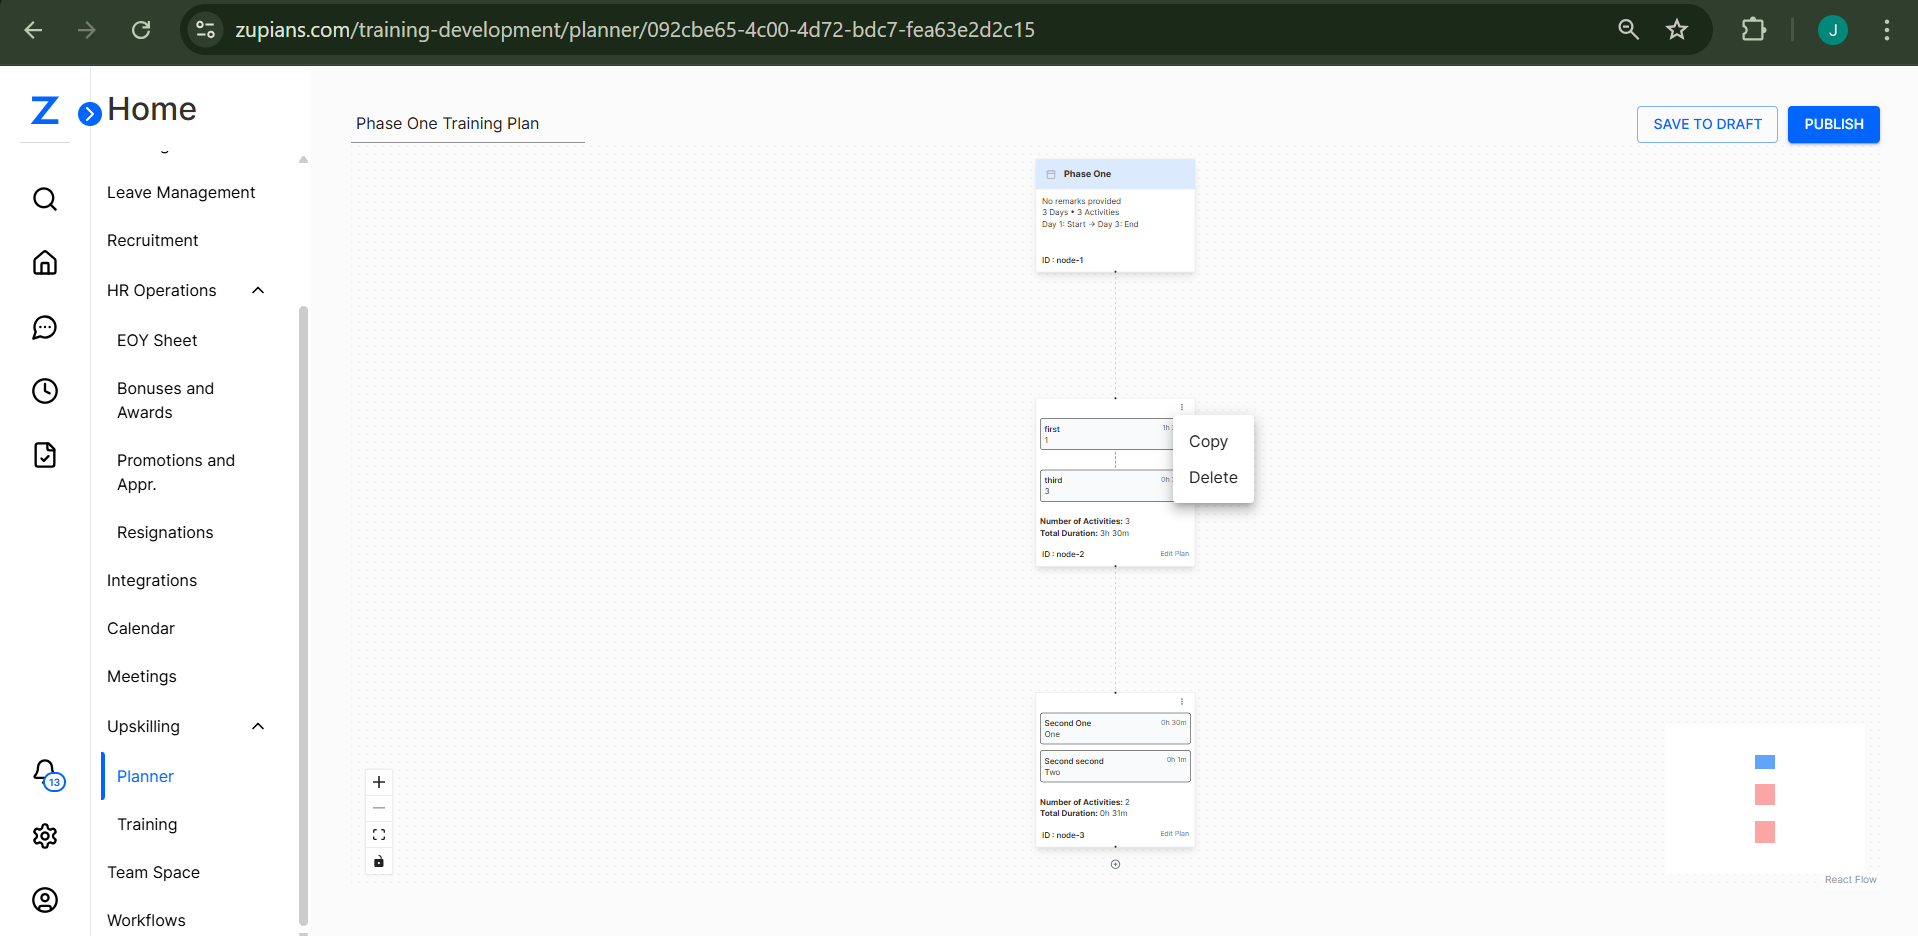This screenshot has height=936, width=1918.
Task: Select the search icon in the sidebar
Action: (45, 199)
